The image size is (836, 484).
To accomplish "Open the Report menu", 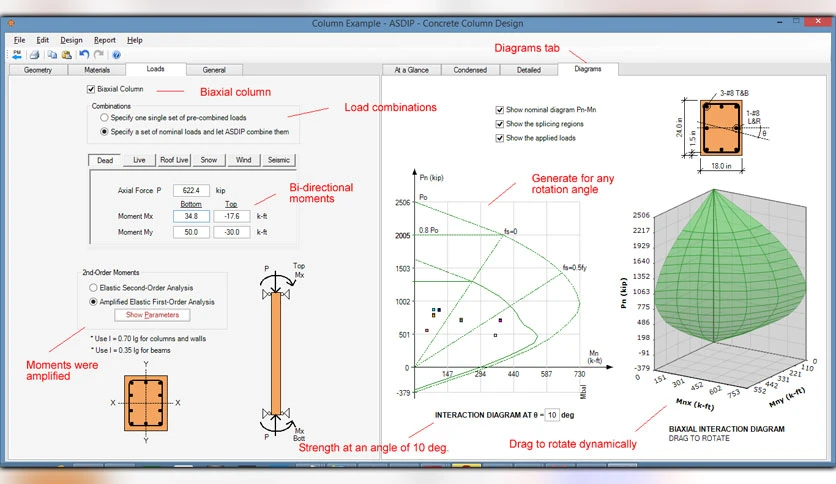I will 104,40.
